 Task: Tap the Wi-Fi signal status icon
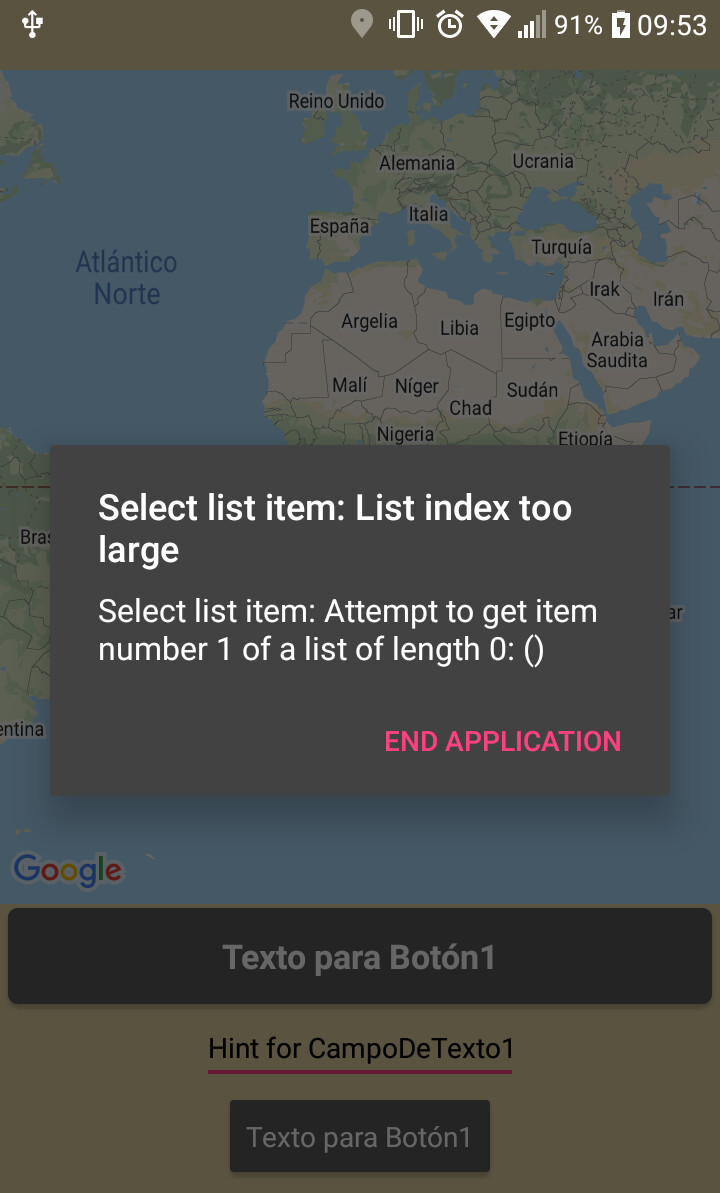(493, 25)
